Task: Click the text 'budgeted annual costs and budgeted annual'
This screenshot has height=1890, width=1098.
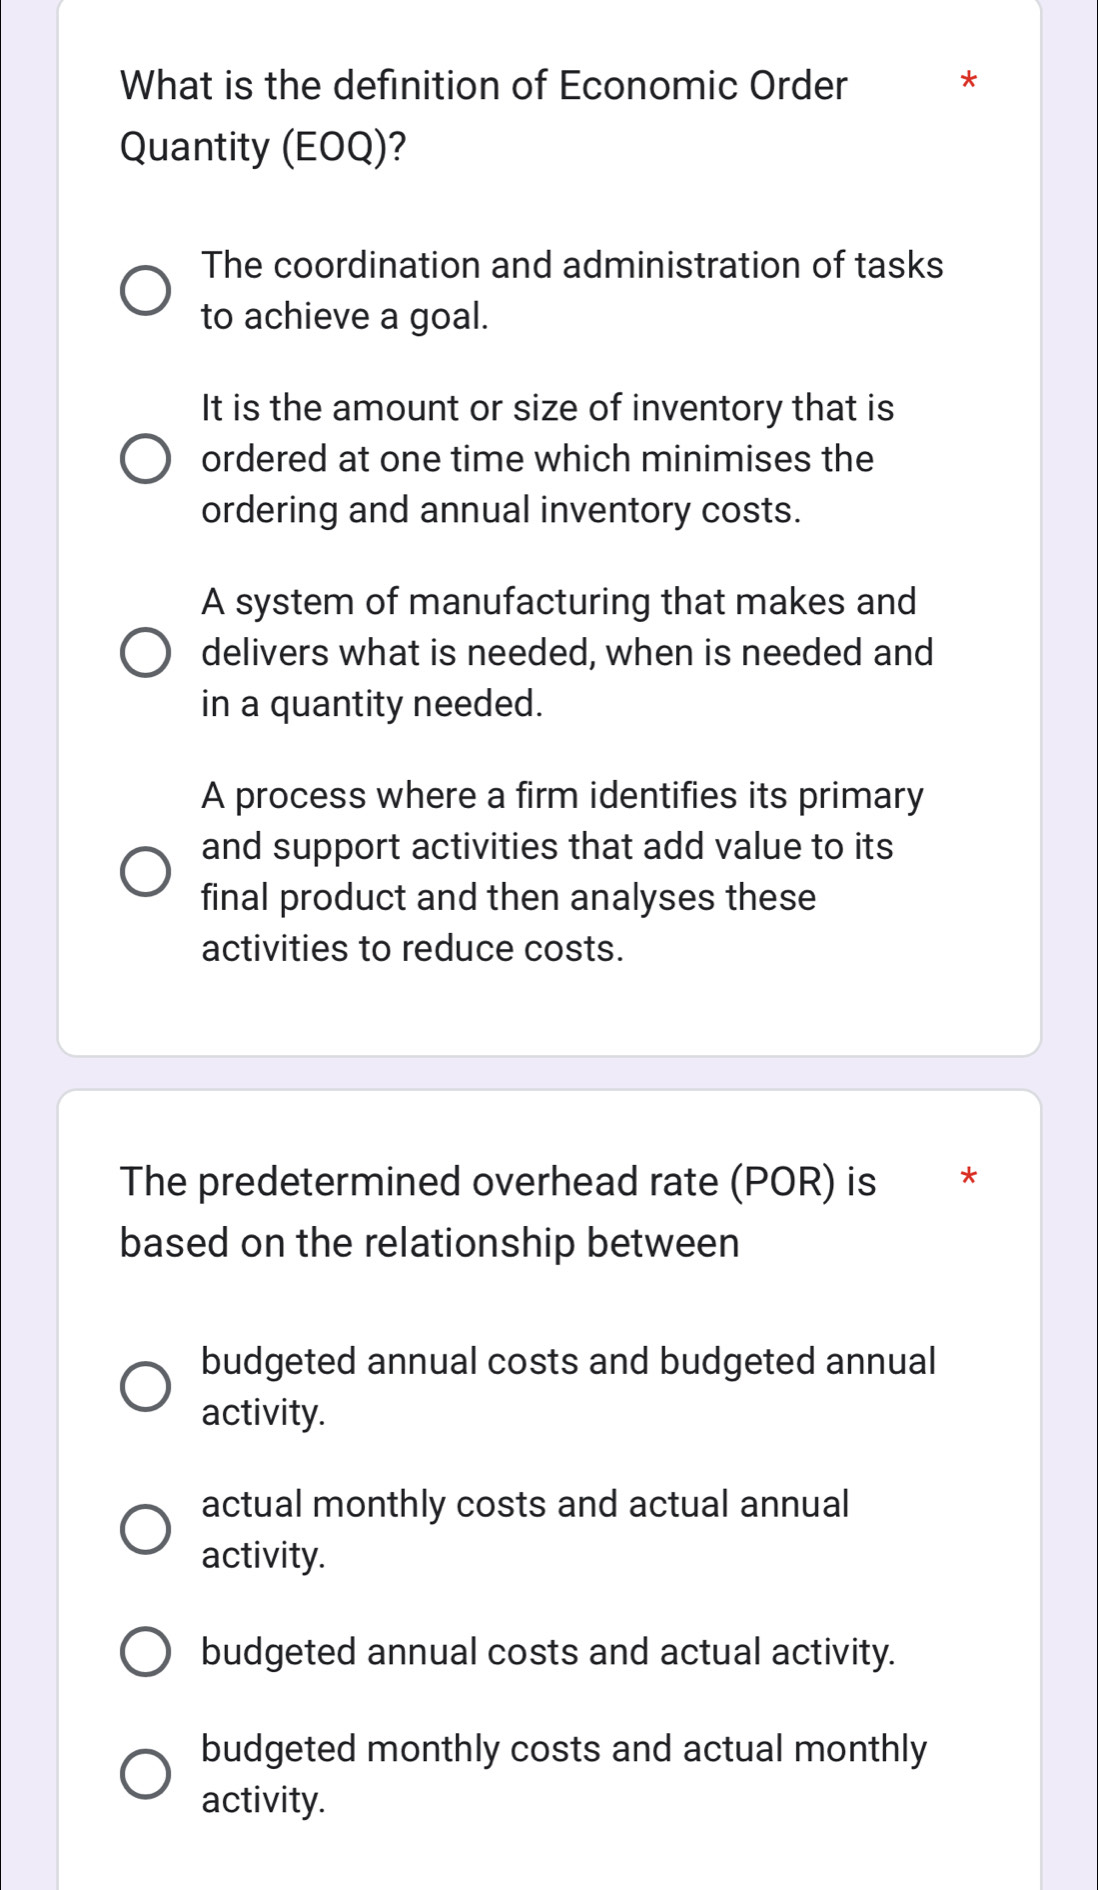Action: click(568, 1362)
